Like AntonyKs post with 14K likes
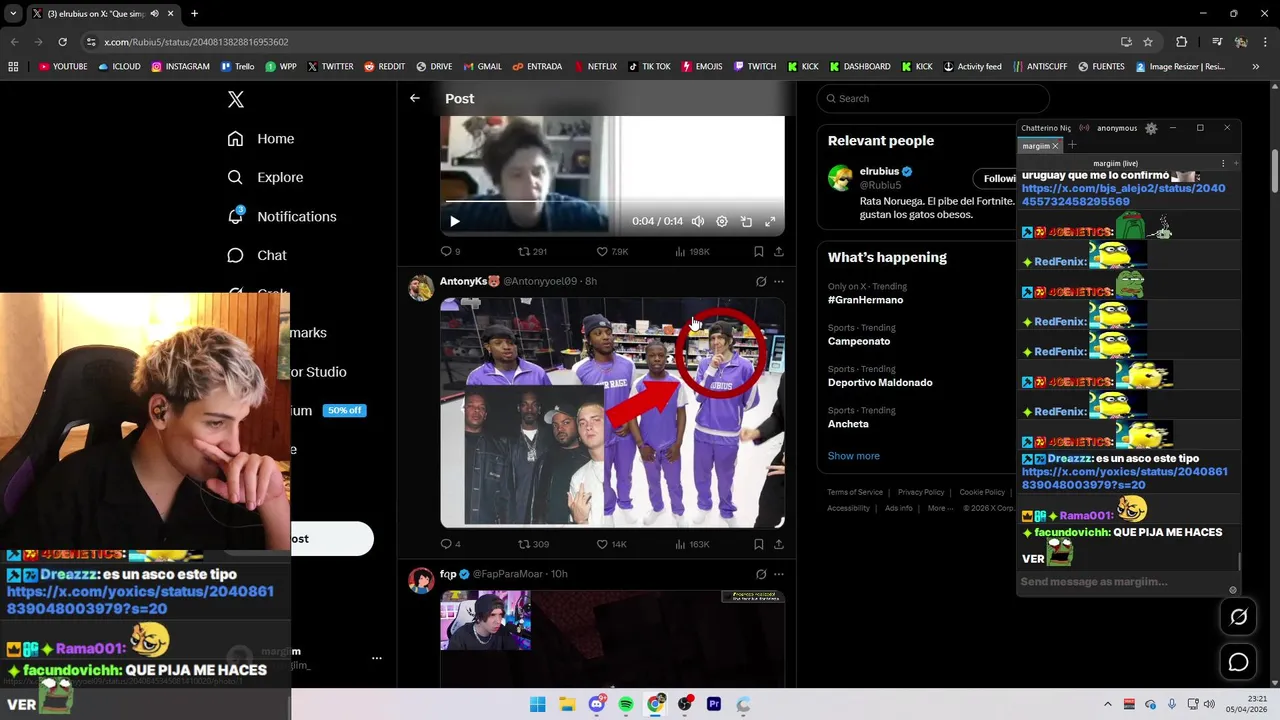 [611, 544]
